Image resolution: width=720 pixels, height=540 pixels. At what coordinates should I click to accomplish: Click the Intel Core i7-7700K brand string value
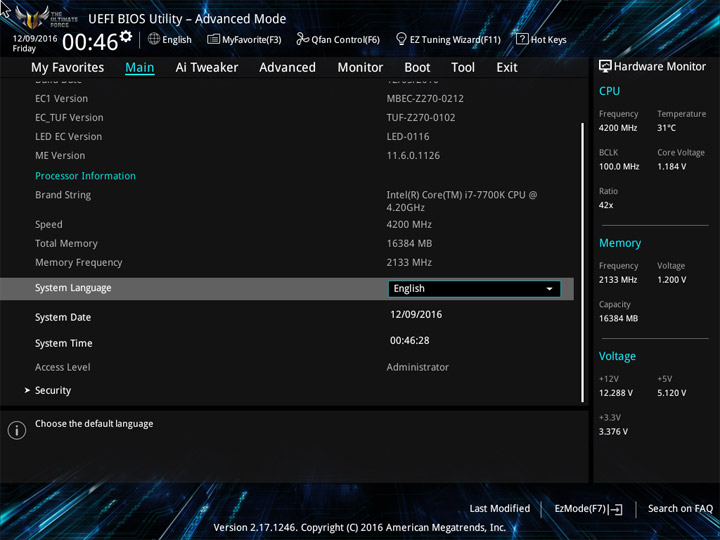[461, 201]
